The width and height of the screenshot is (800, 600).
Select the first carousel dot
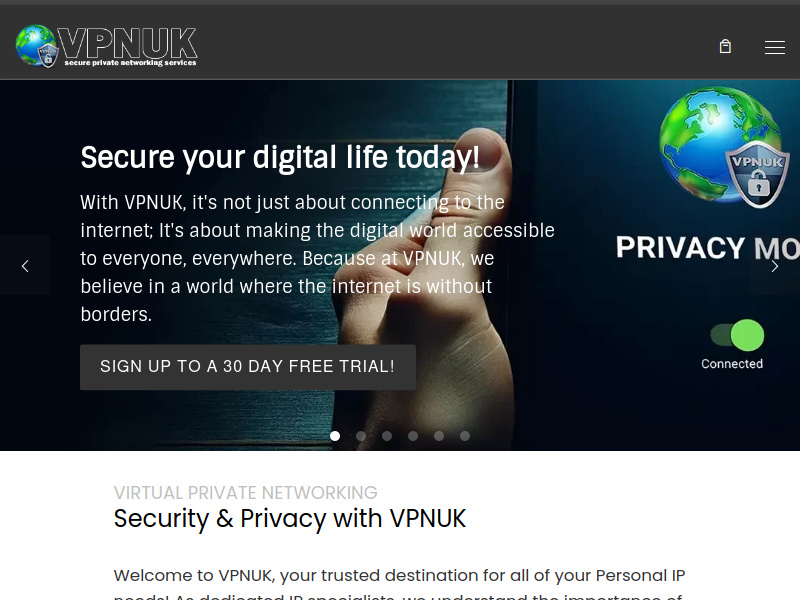click(335, 436)
